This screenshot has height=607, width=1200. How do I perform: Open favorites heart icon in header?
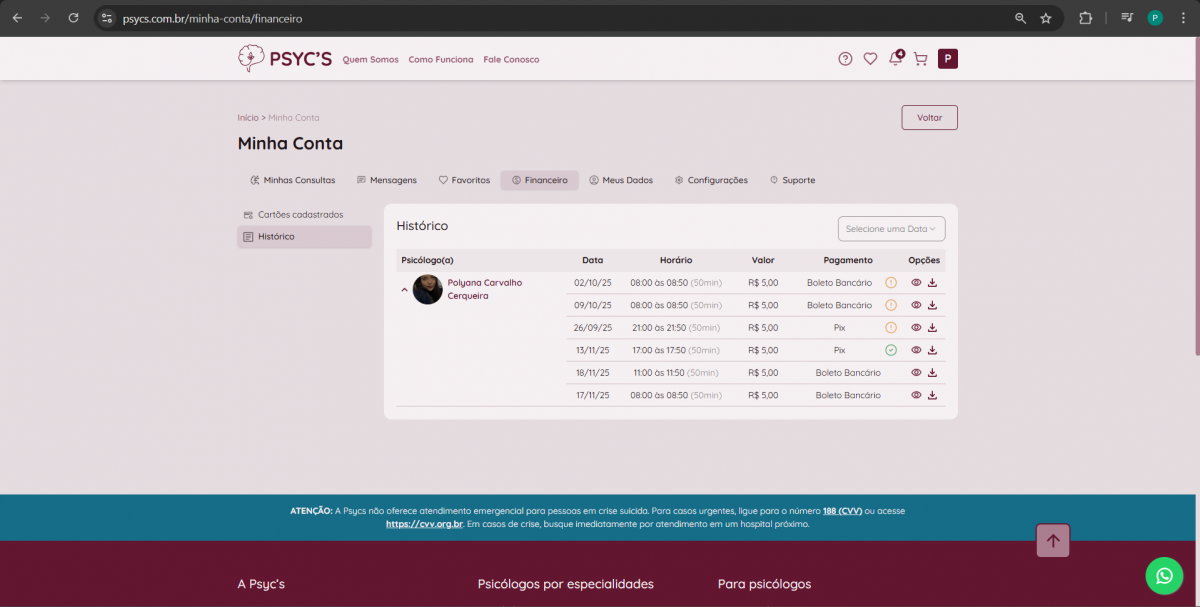click(870, 59)
